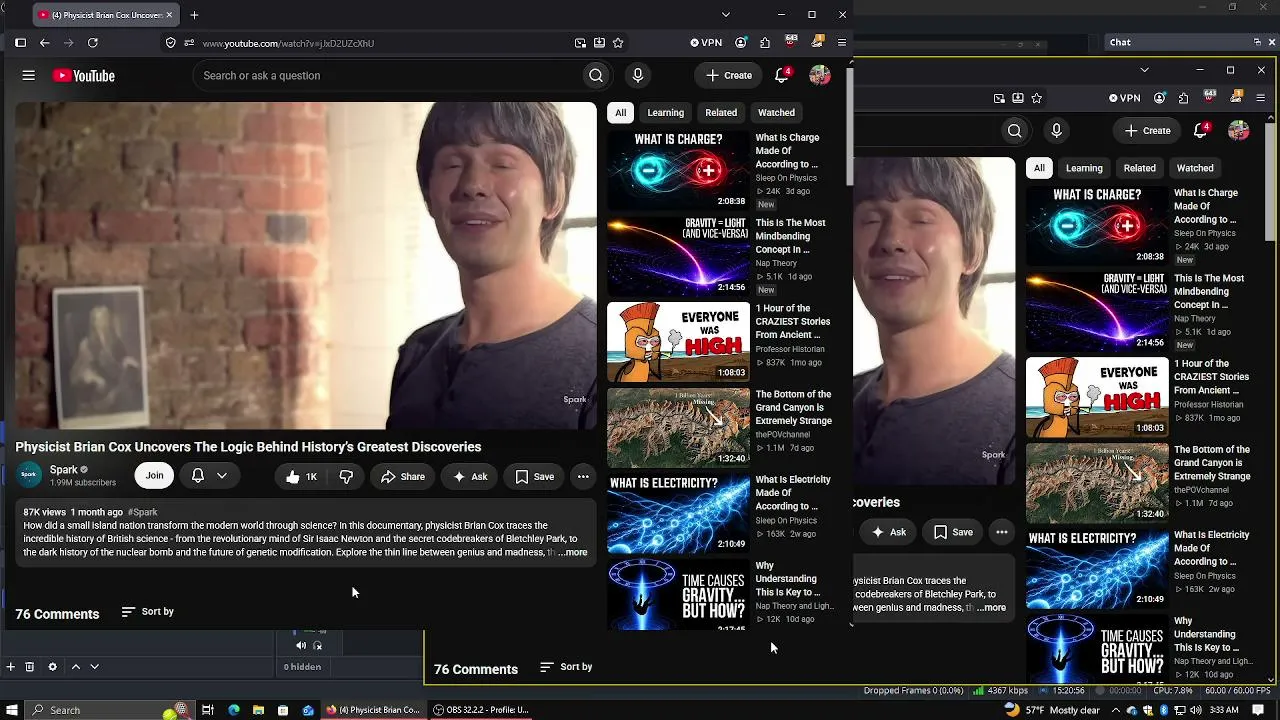Image resolution: width=1280 pixels, height=720 pixels.
Task: Open What Is Charge thumbnail in left browser
Action: (678, 171)
